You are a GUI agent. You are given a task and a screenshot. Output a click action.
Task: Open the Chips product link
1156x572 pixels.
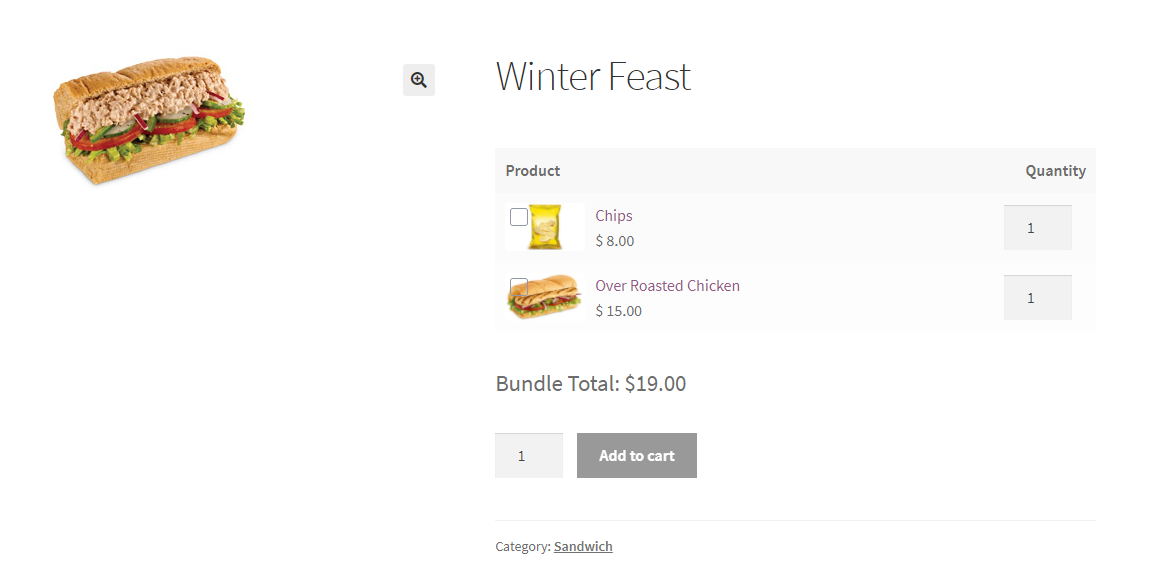click(613, 216)
